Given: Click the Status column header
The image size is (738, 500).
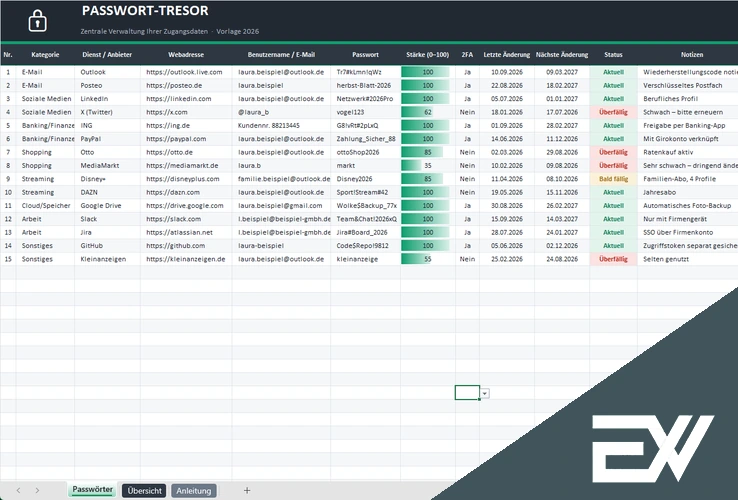Looking at the screenshot, I should coord(613,55).
